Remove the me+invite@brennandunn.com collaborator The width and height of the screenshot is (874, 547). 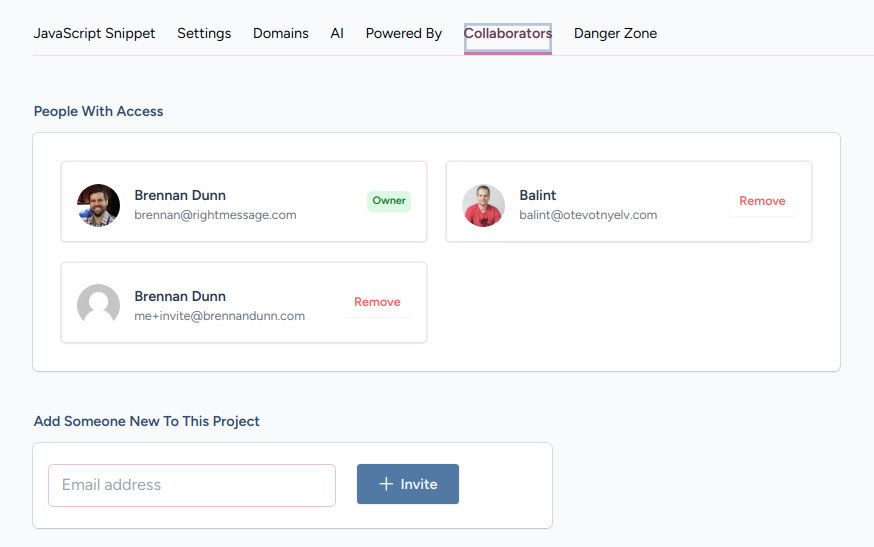coord(377,302)
